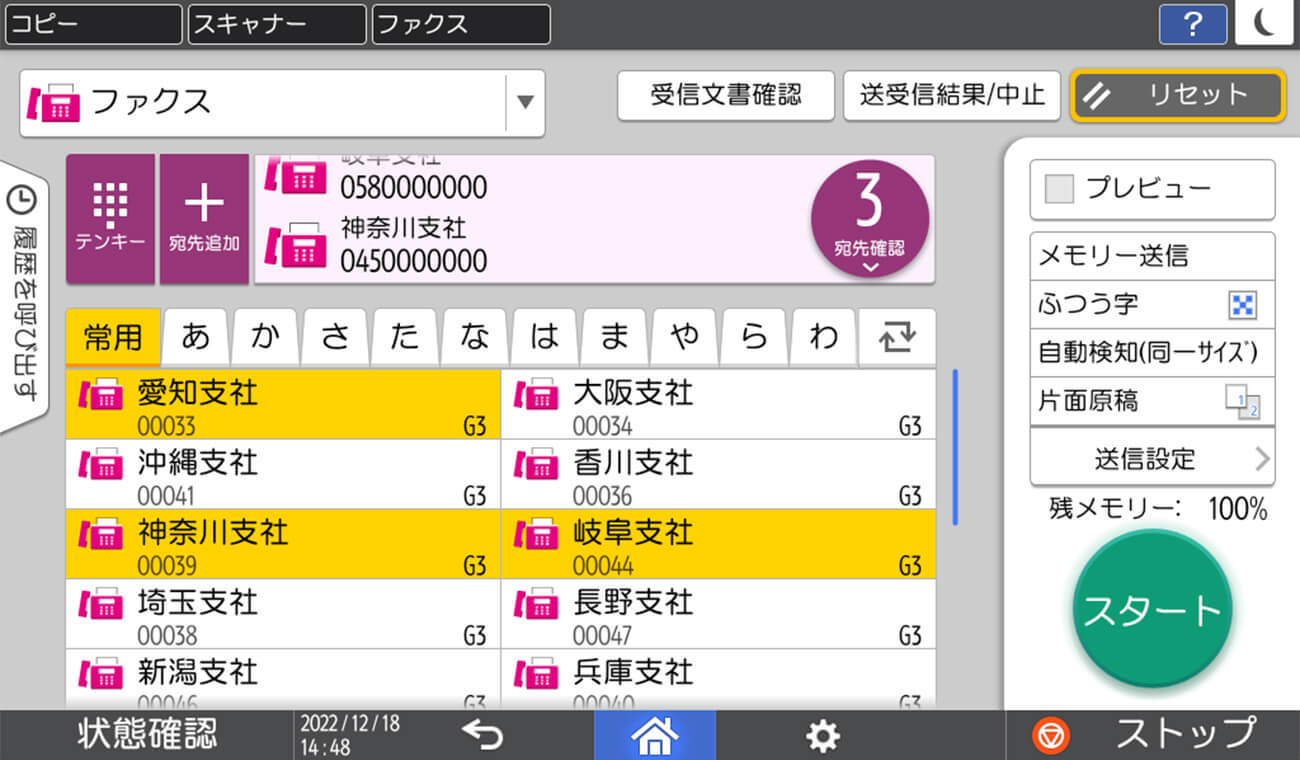Tap the settings gear icon
This screenshot has width=1300, height=760.
coord(822,735)
